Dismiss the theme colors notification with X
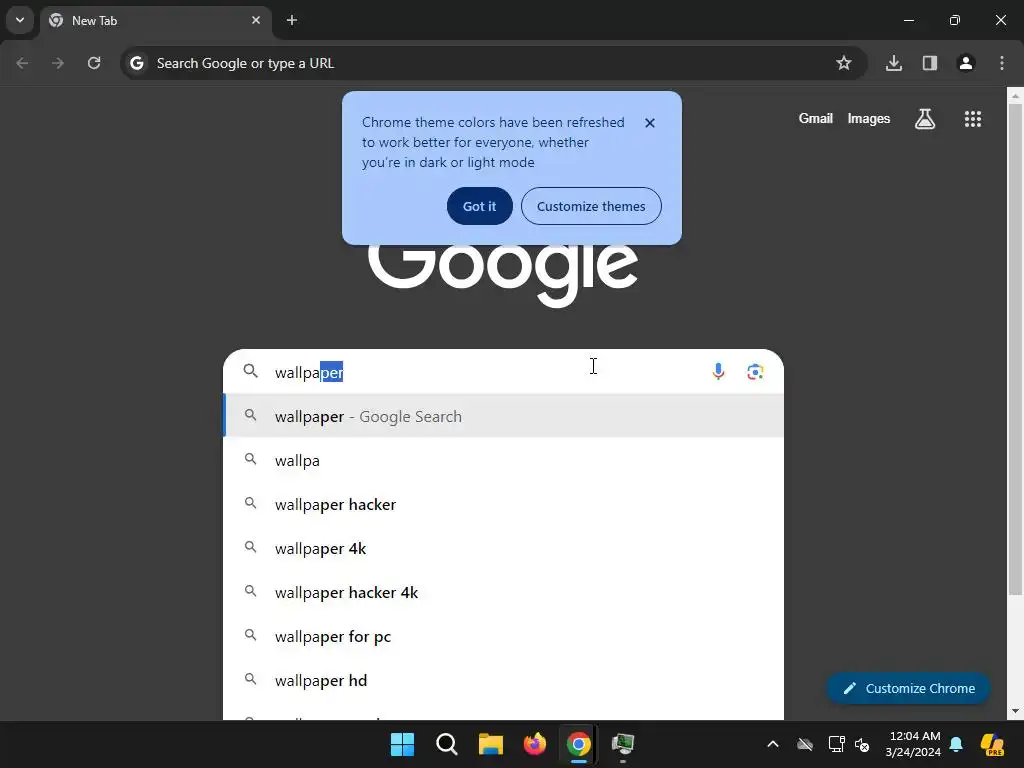The width and height of the screenshot is (1024, 768). [x=650, y=123]
